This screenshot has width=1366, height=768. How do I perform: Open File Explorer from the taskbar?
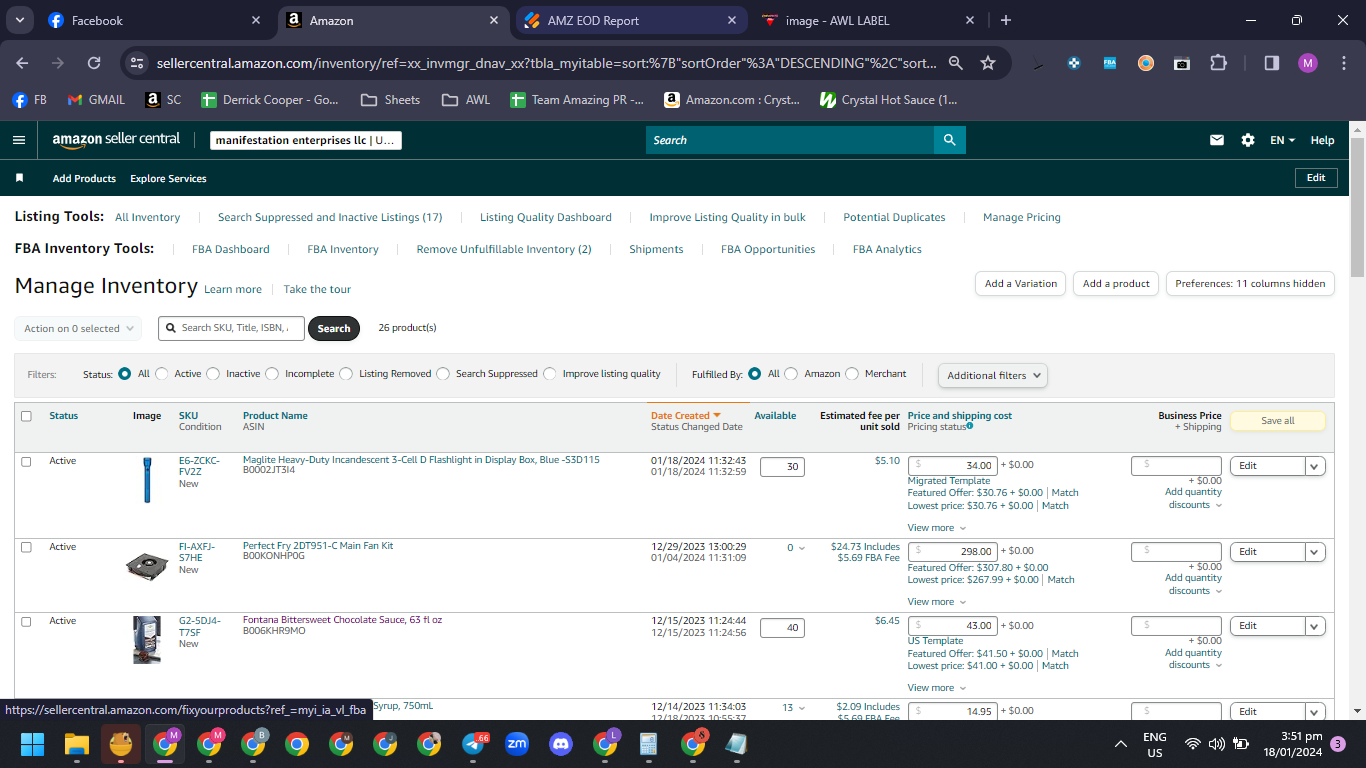coord(77,744)
